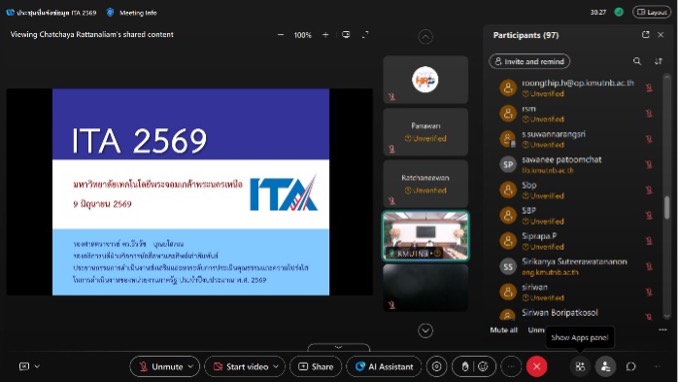
Task: Click the Share button
Action: coord(316,367)
